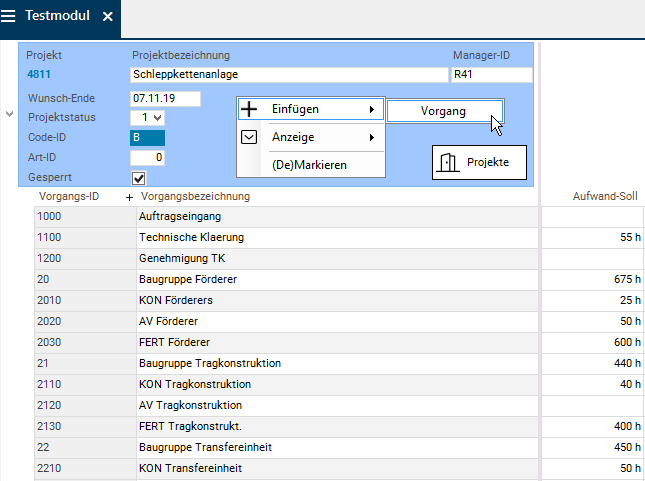Click Vorgangs-ID cell 2010
This screenshot has width=645, height=481.
pyautogui.click(x=85, y=300)
